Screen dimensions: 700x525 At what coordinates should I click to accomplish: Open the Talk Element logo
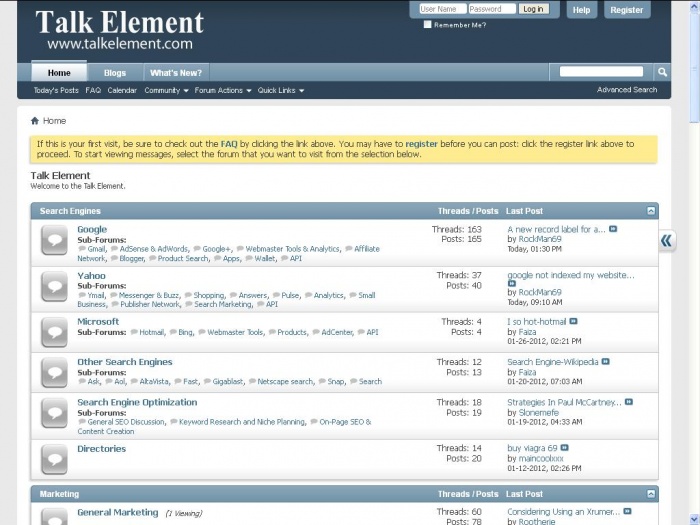[x=120, y=29]
